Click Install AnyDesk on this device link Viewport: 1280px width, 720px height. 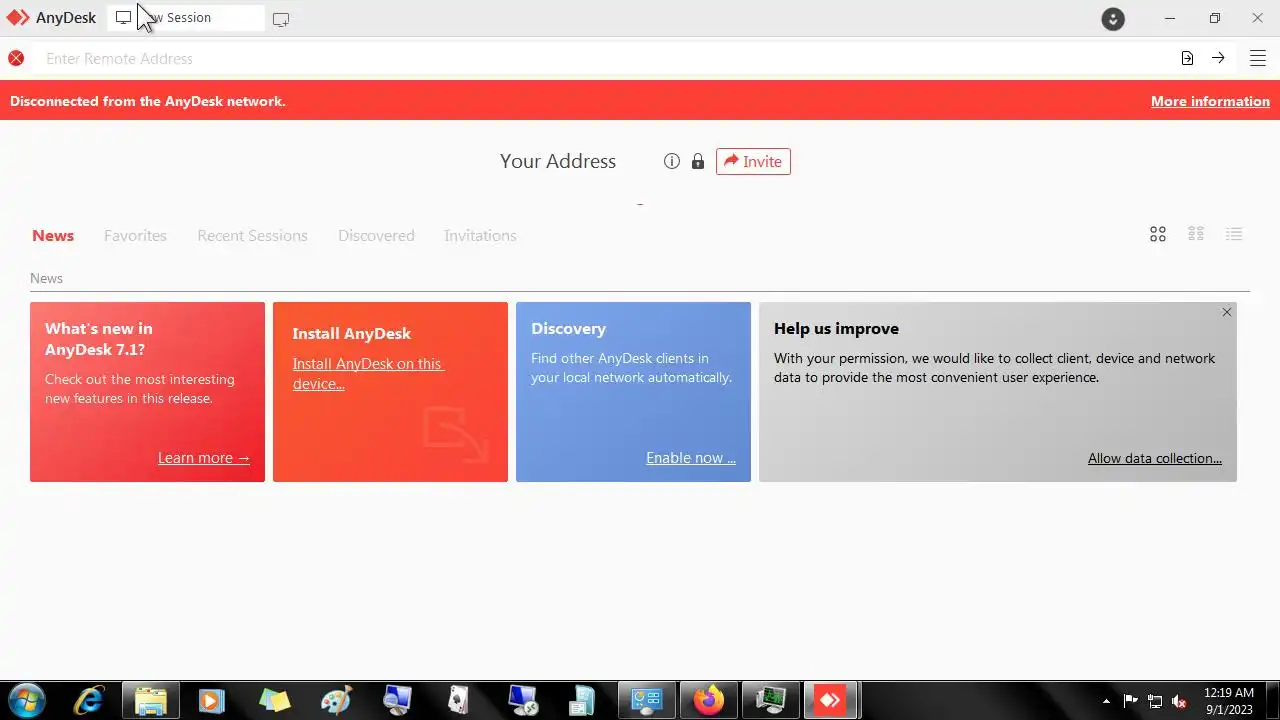click(x=368, y=373)
